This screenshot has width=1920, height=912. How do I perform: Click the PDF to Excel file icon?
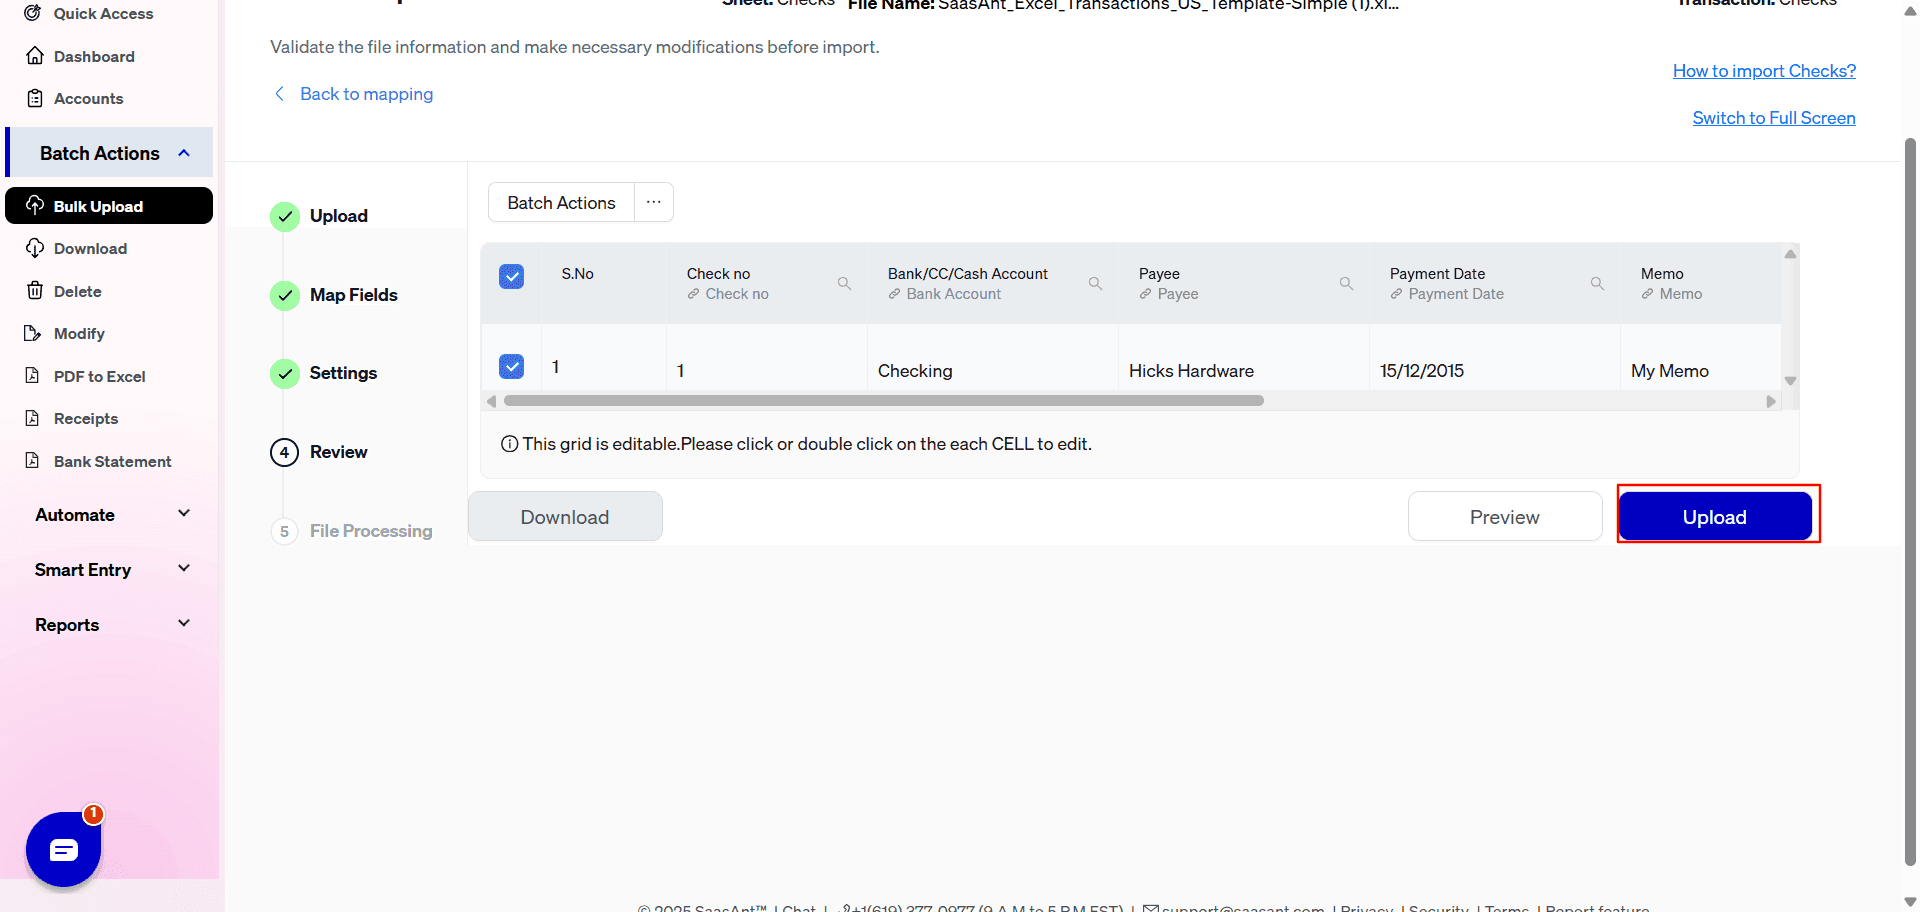(33, 376)
